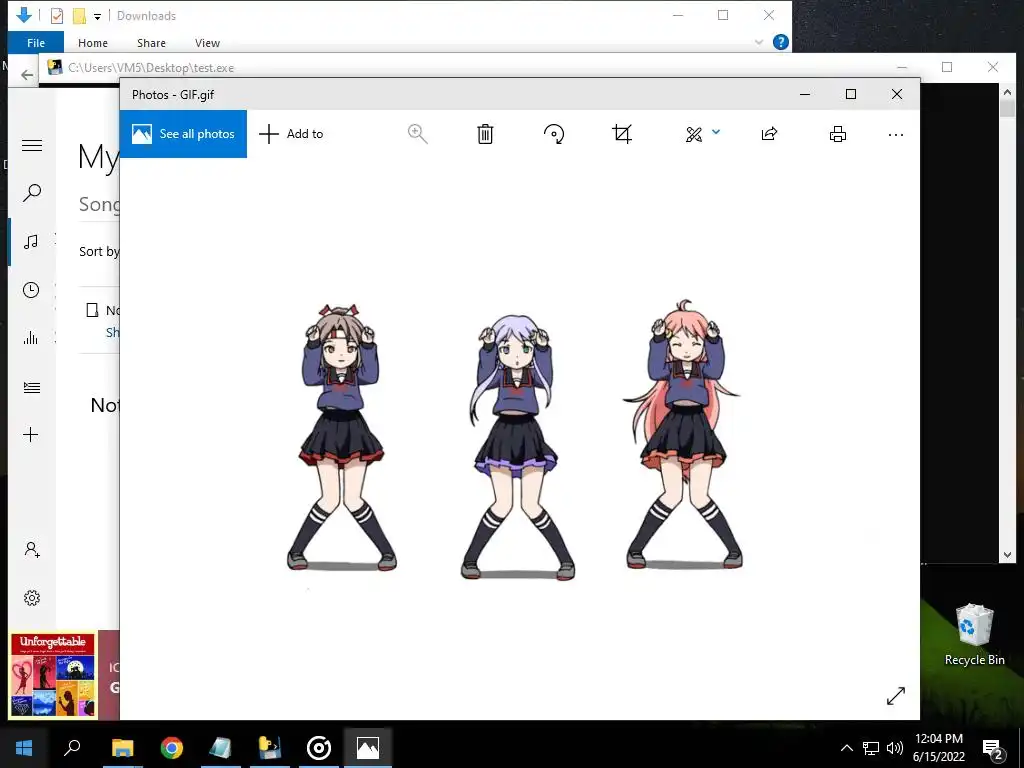Viewport: 1024px width, 768px height.
Task: Click the Unforgettable album art thumbnail
Action: tap(53, 675)
